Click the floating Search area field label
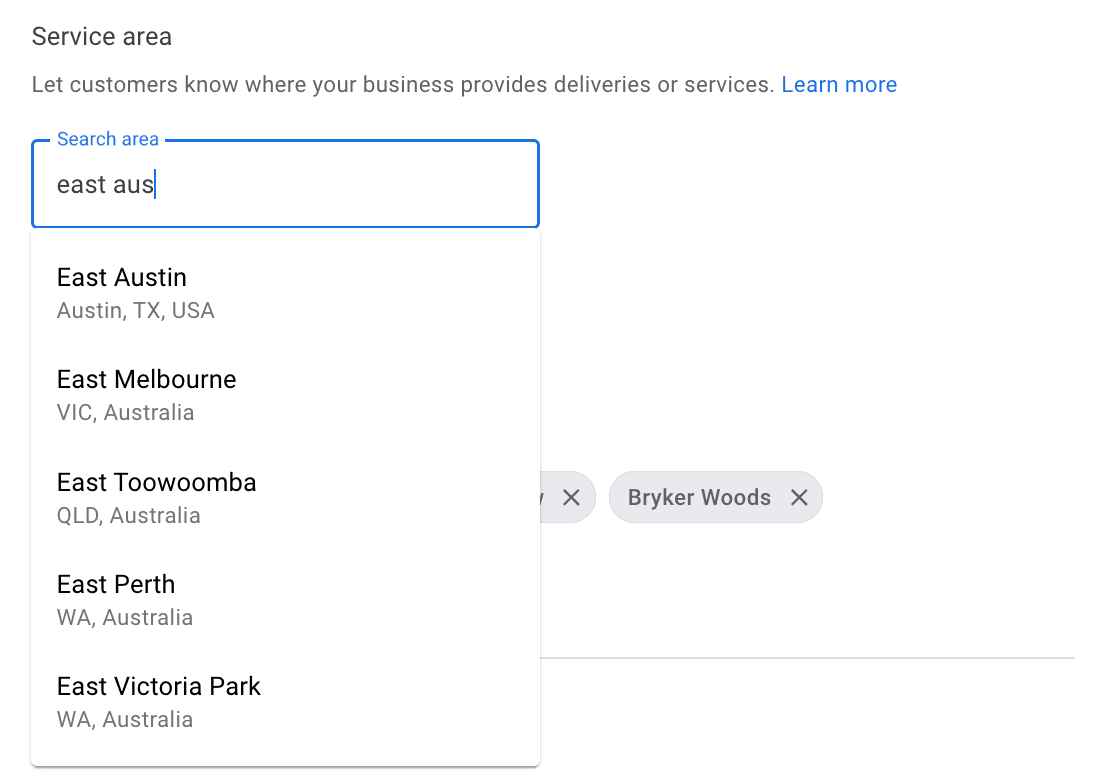The image size is (1106, 780). pos(108,140)
